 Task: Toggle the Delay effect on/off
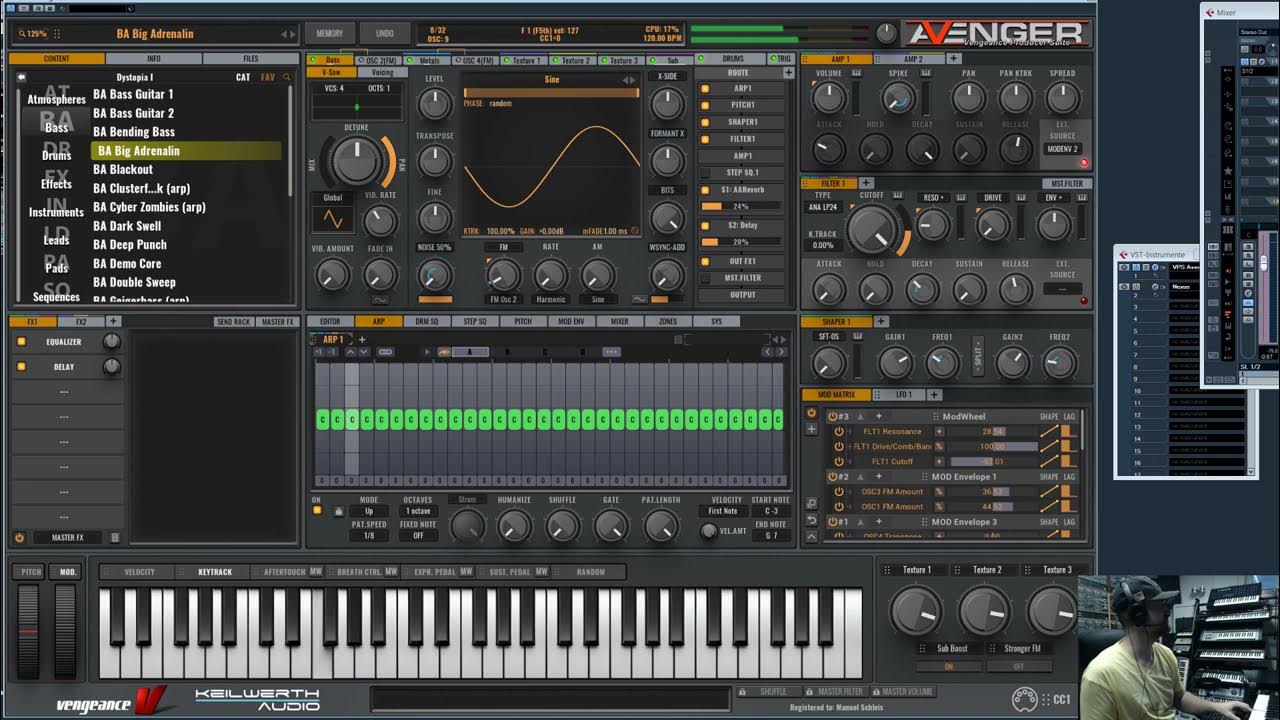tap(21, 367)
